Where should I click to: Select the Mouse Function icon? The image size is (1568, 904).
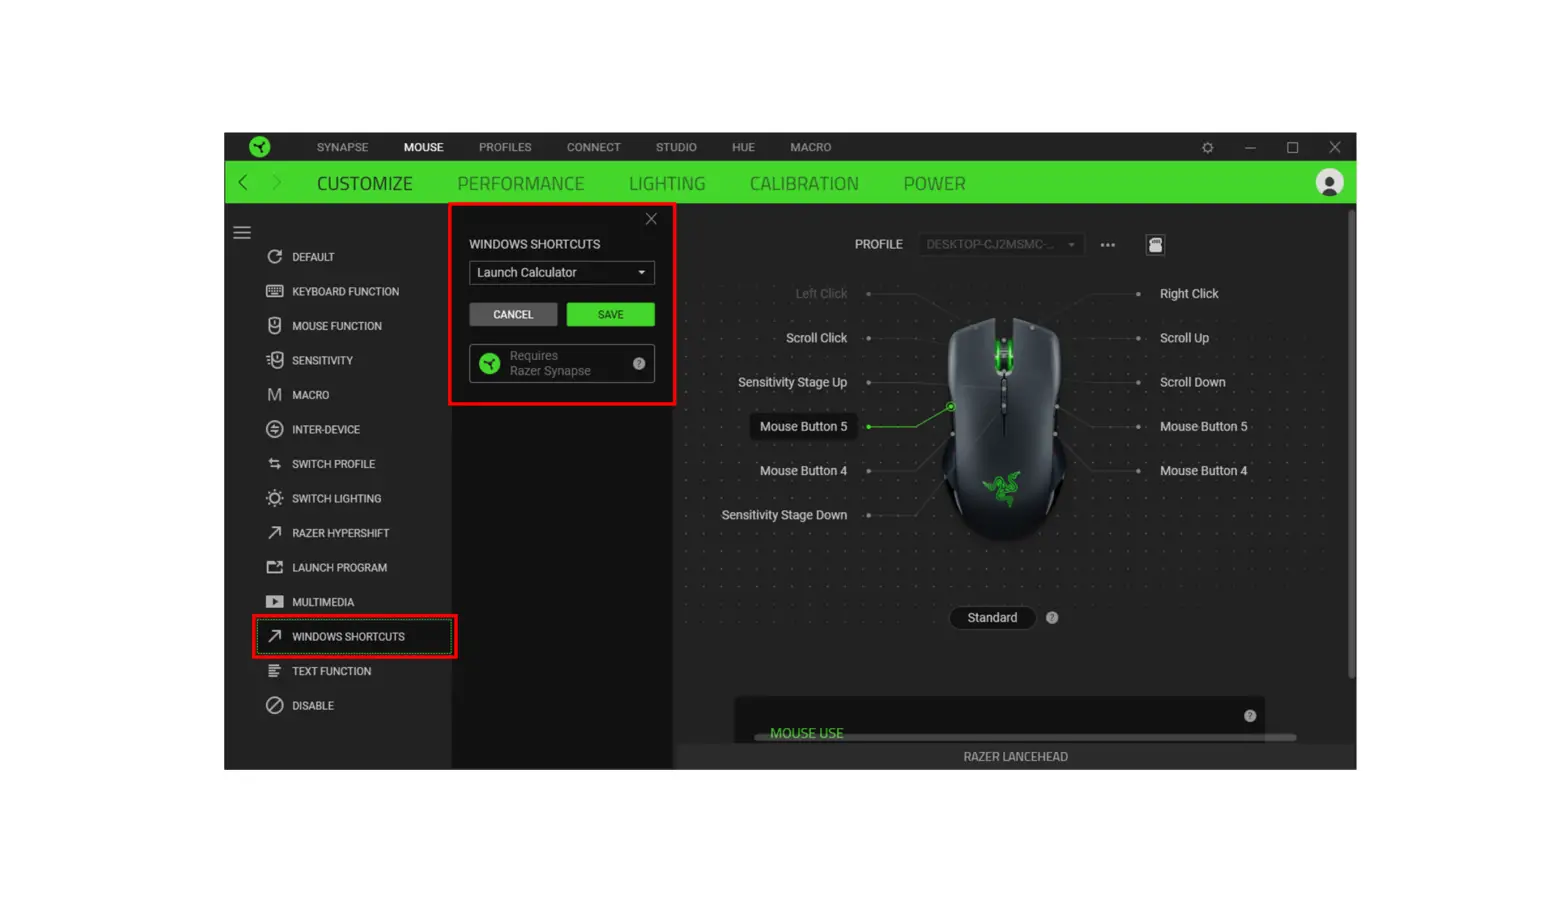(x=274, y=325)
